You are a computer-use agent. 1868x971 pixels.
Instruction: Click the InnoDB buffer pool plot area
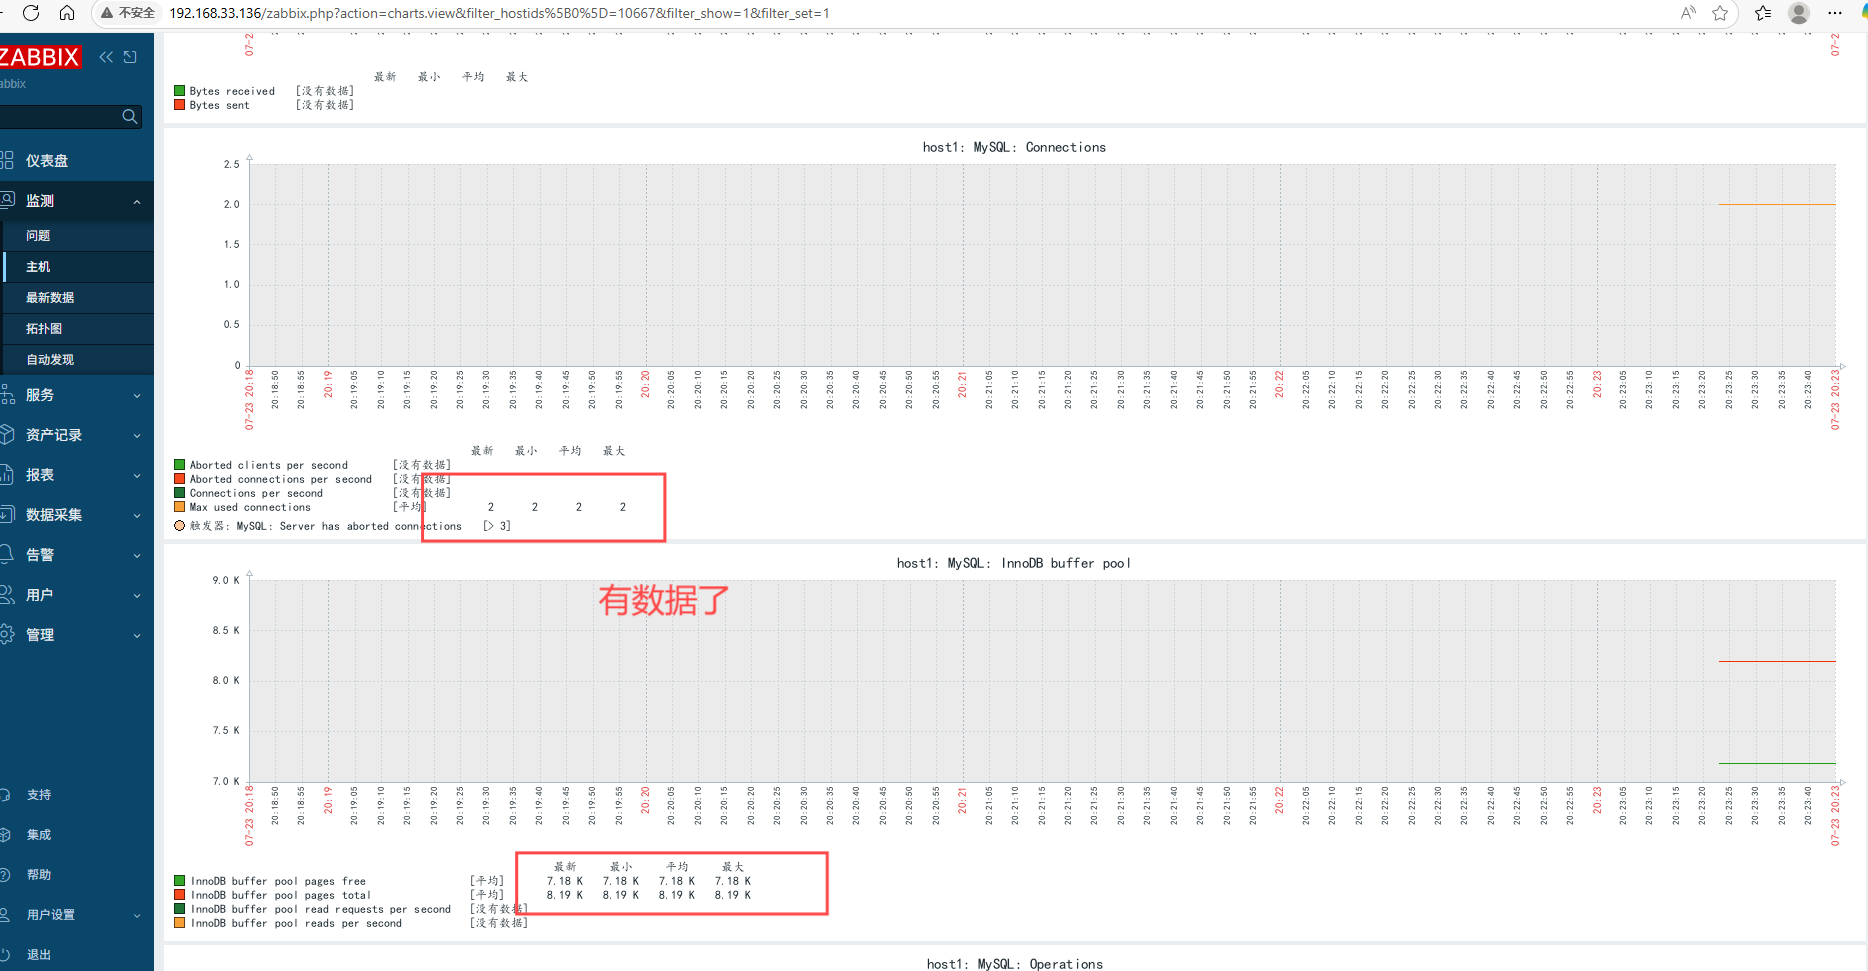click(1043, 681)
